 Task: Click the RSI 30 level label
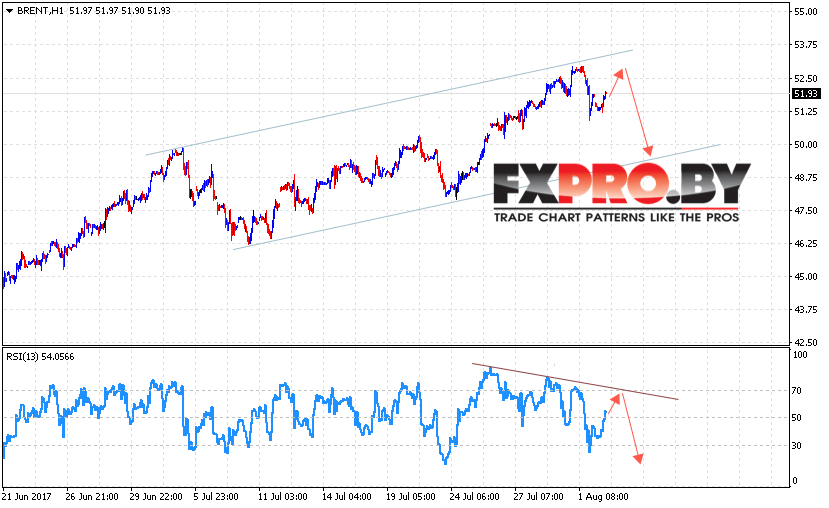[x=797, y=446]
